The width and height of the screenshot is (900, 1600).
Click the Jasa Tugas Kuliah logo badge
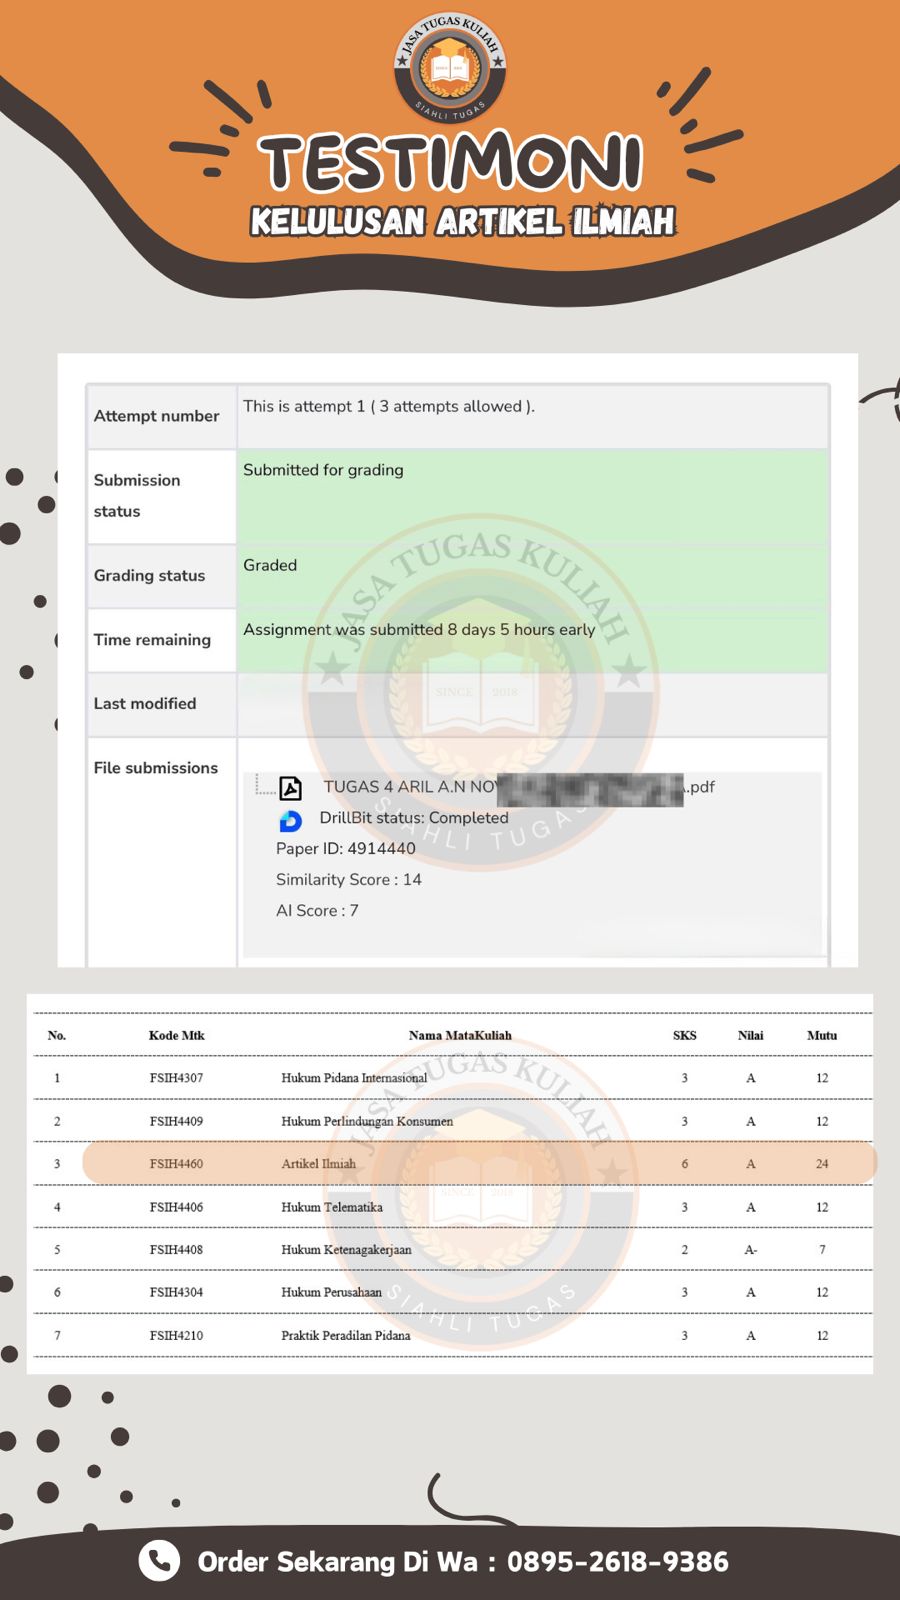[x=450, y=68]
